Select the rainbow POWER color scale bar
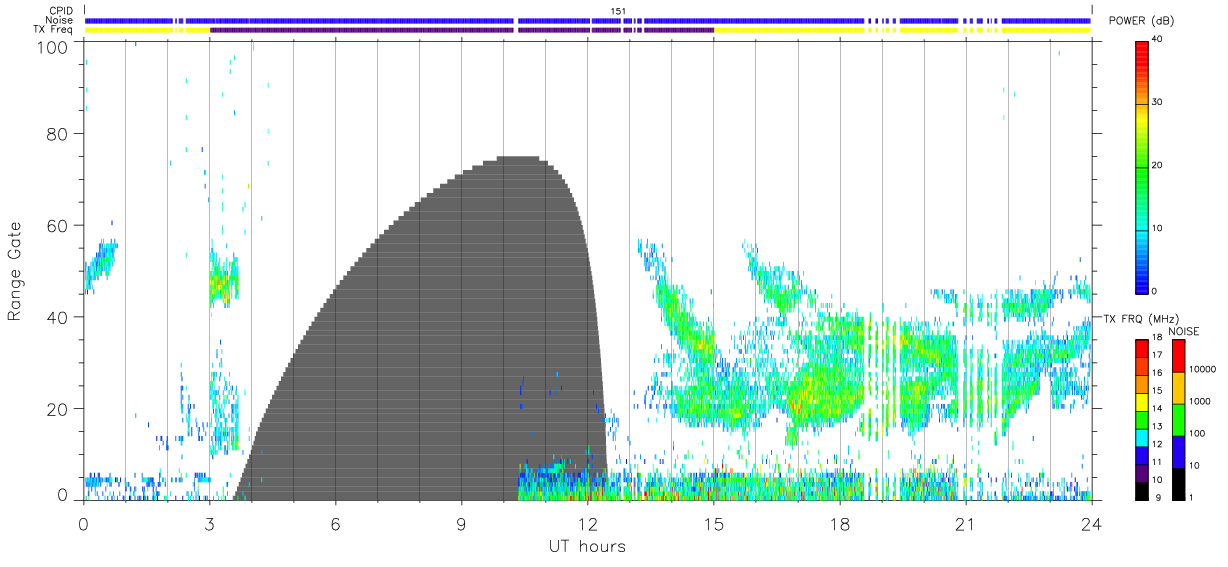Screen dimensions: 1228x567 point(1143,166)
